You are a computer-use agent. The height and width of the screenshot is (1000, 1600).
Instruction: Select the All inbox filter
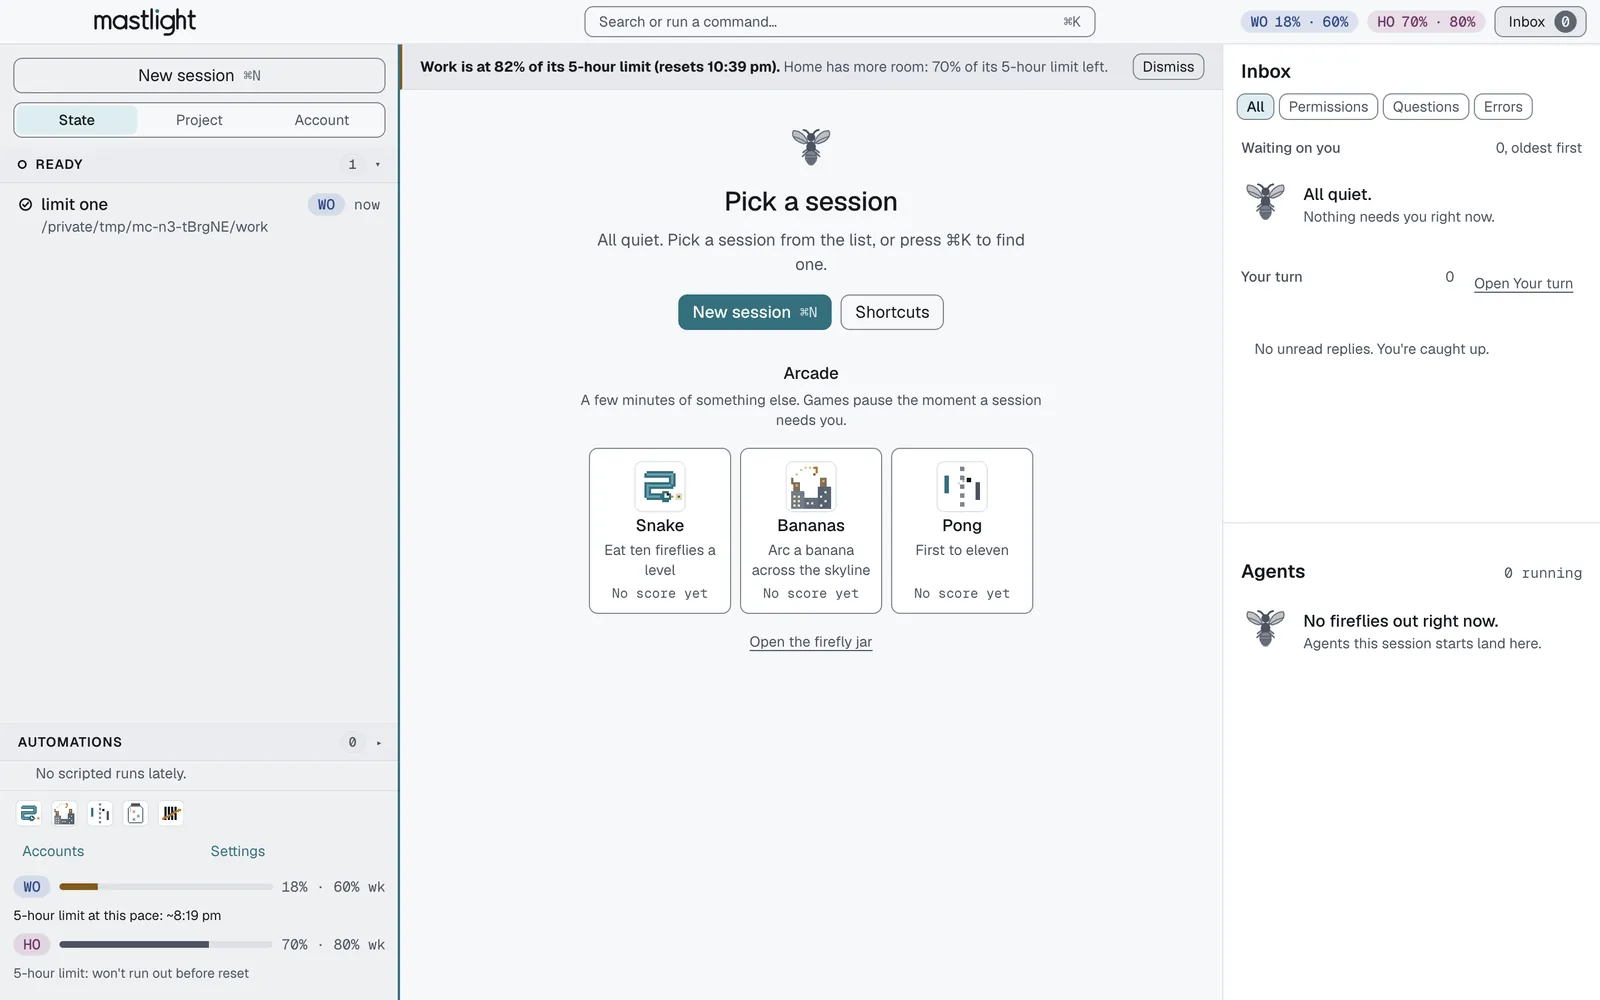click(1255, 107)
